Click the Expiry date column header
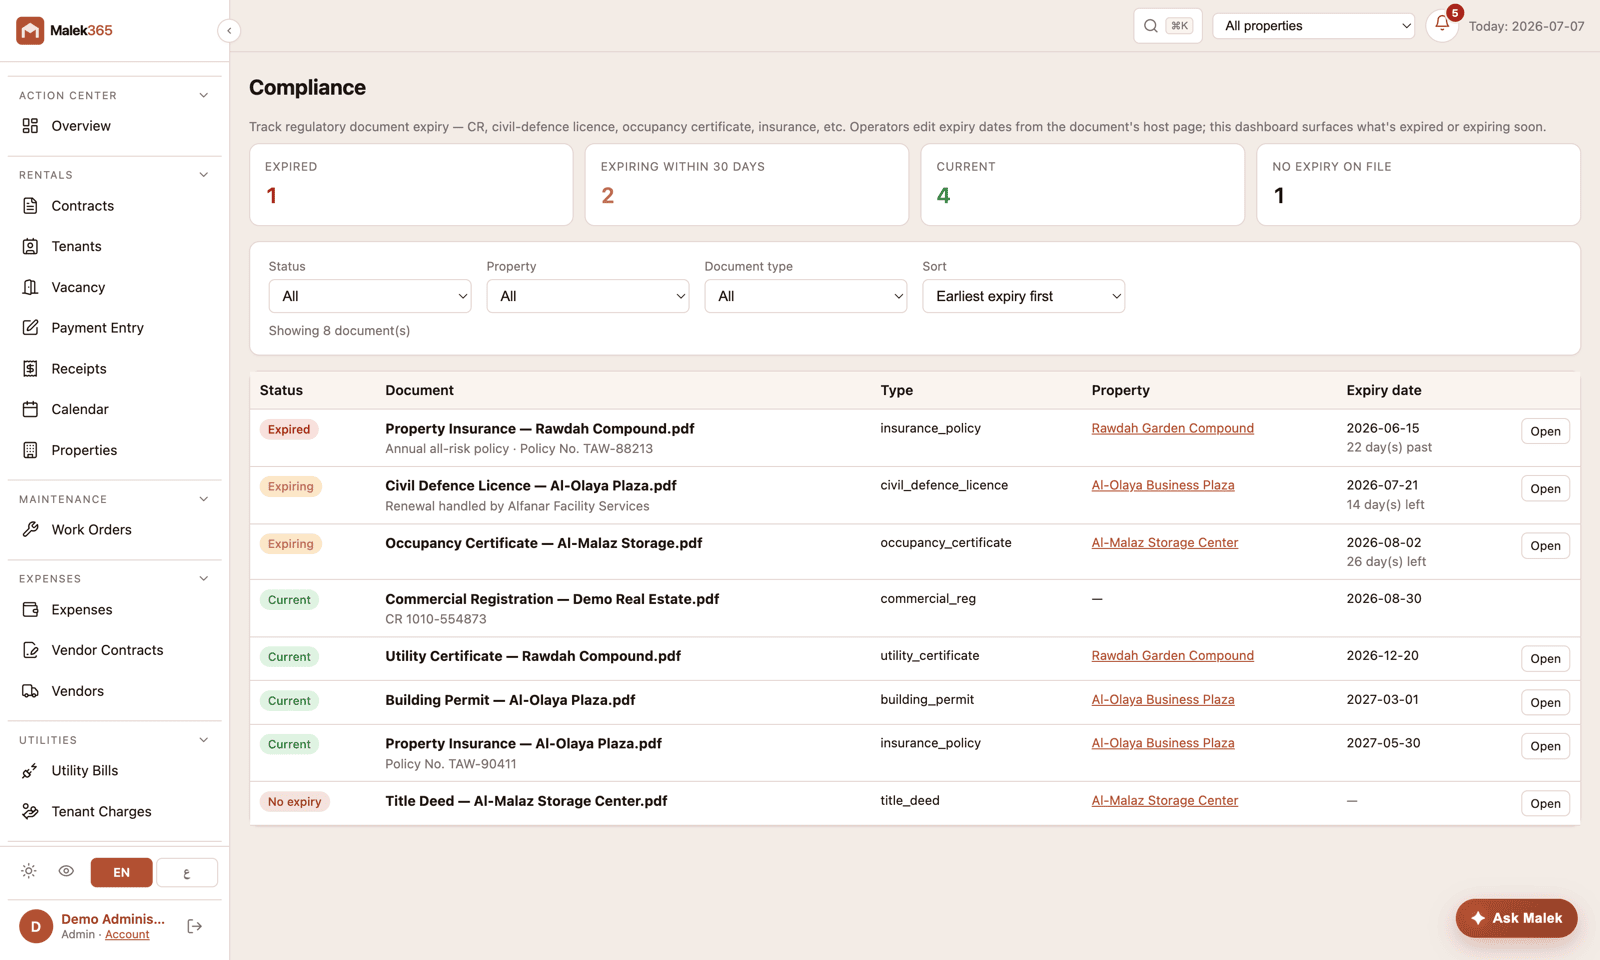This screenshot has width=1600, height=960. (x=1384, y=391)
